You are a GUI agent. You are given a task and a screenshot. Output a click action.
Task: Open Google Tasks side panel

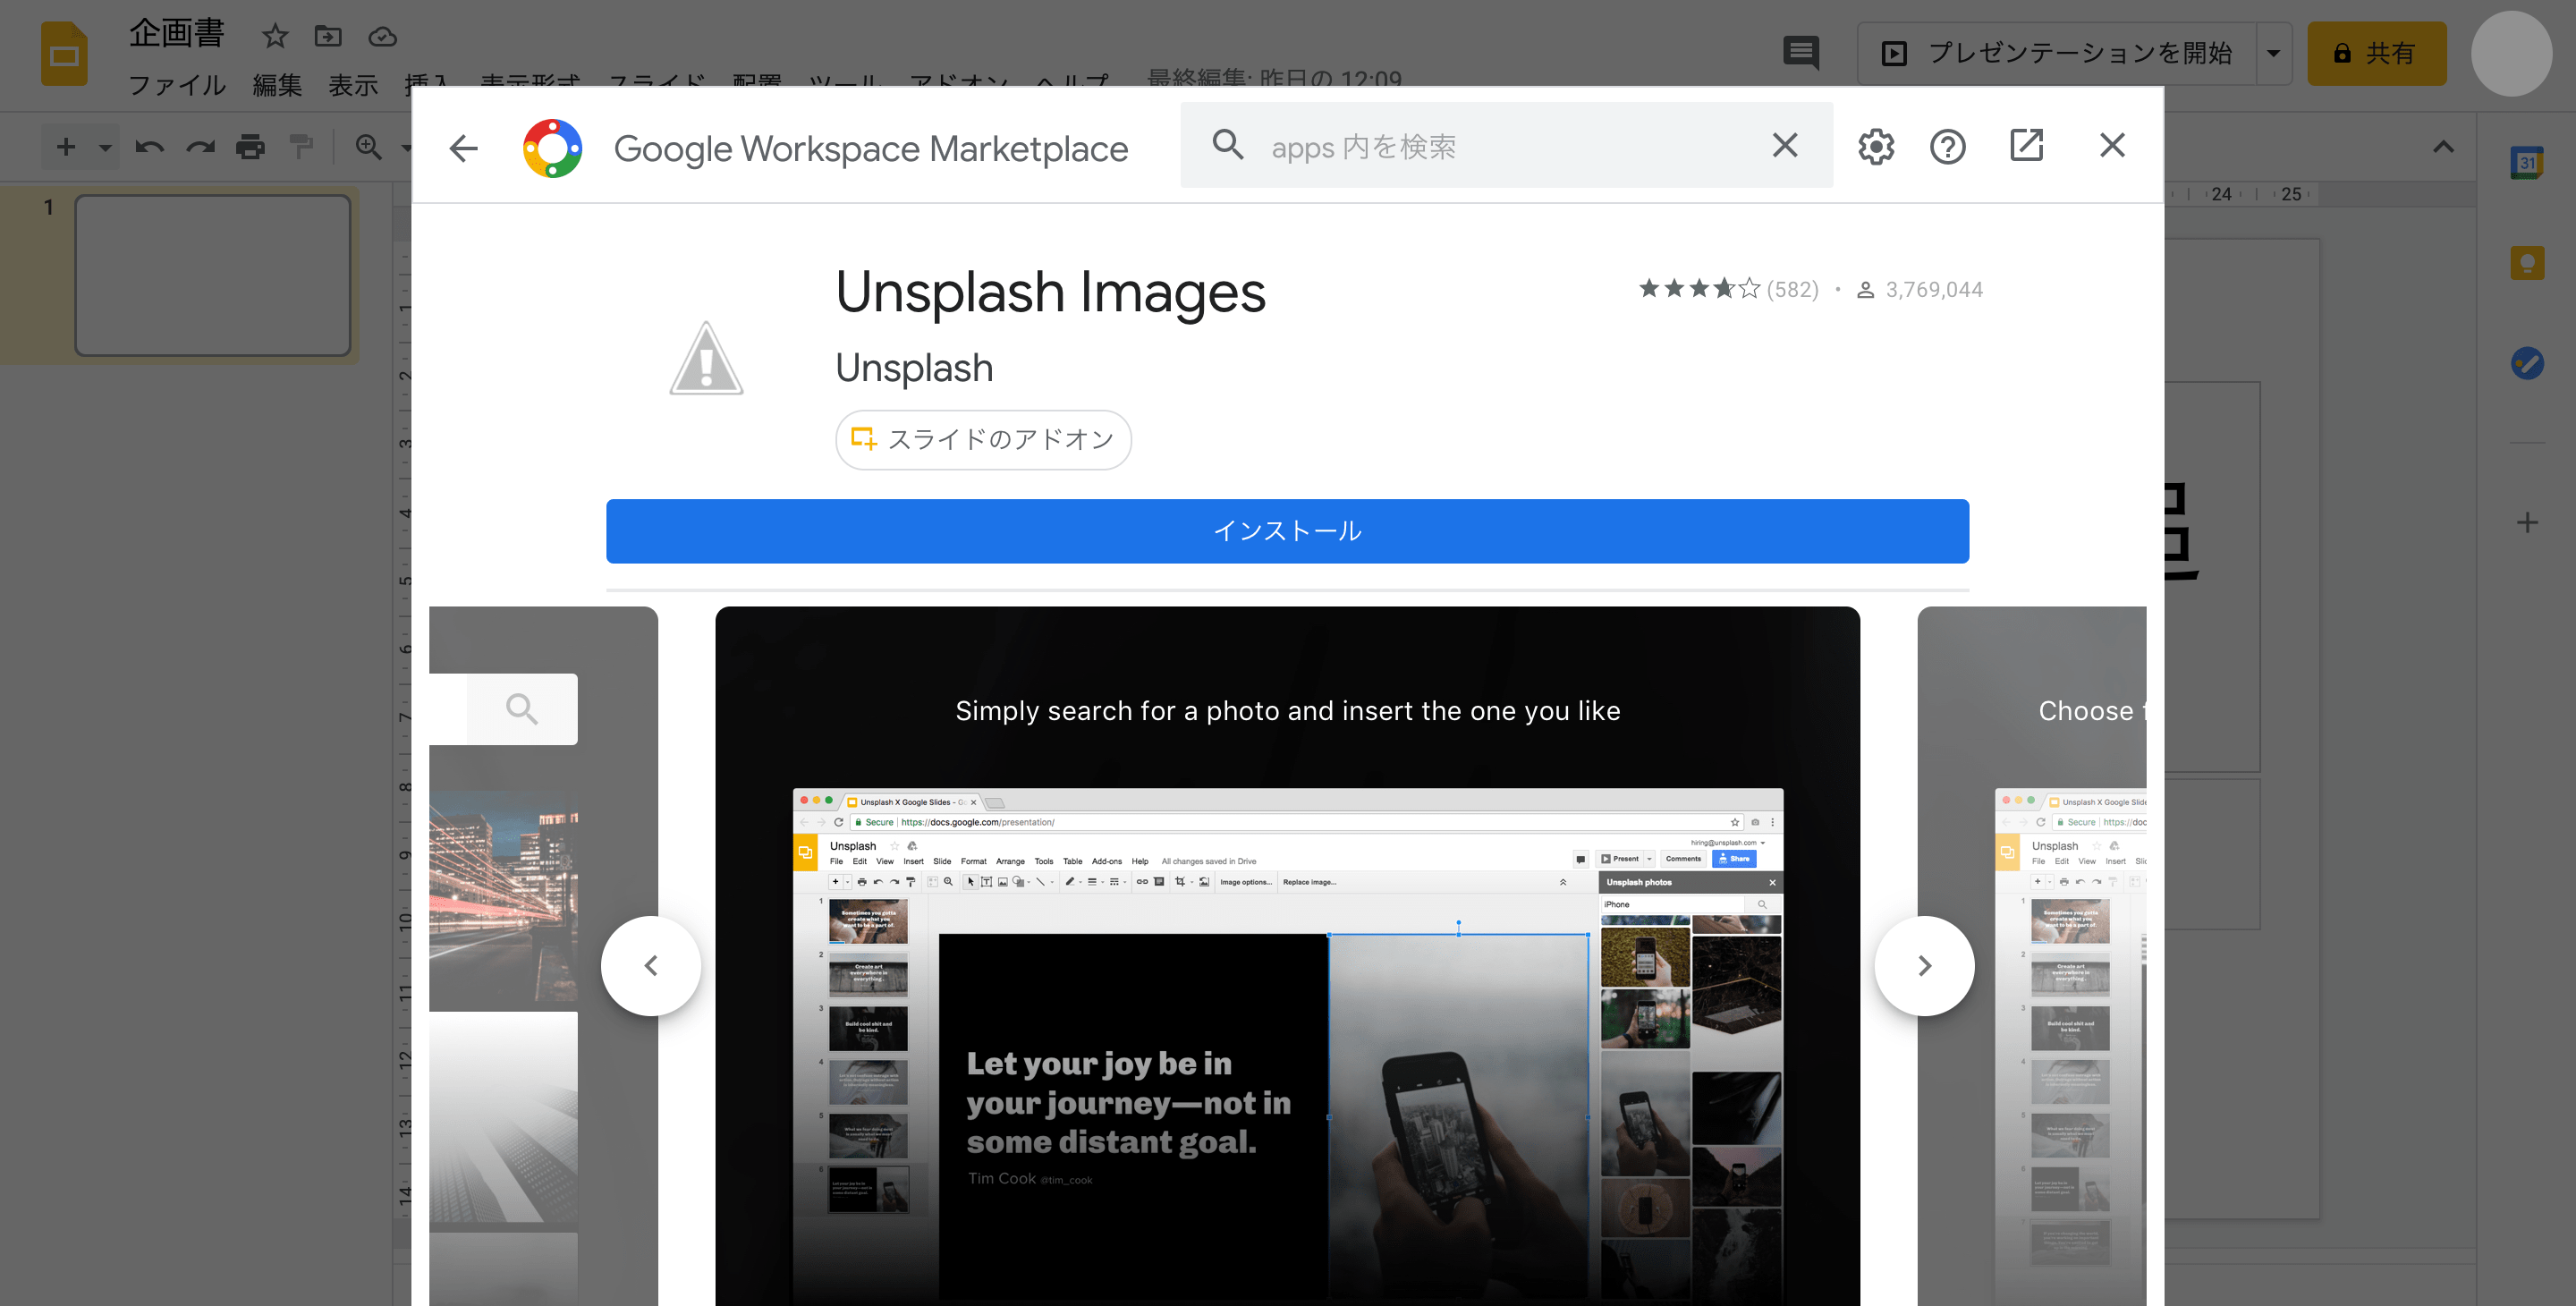(x=2527, y=363)
